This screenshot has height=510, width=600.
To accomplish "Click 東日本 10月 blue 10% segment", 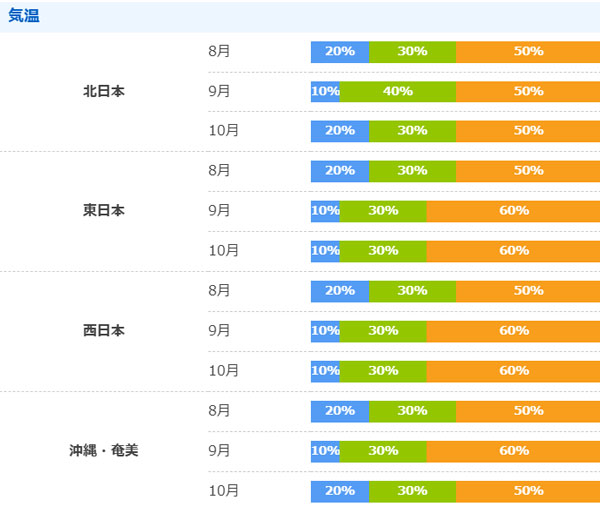I will pyautogui.click(x=325, y=251).
